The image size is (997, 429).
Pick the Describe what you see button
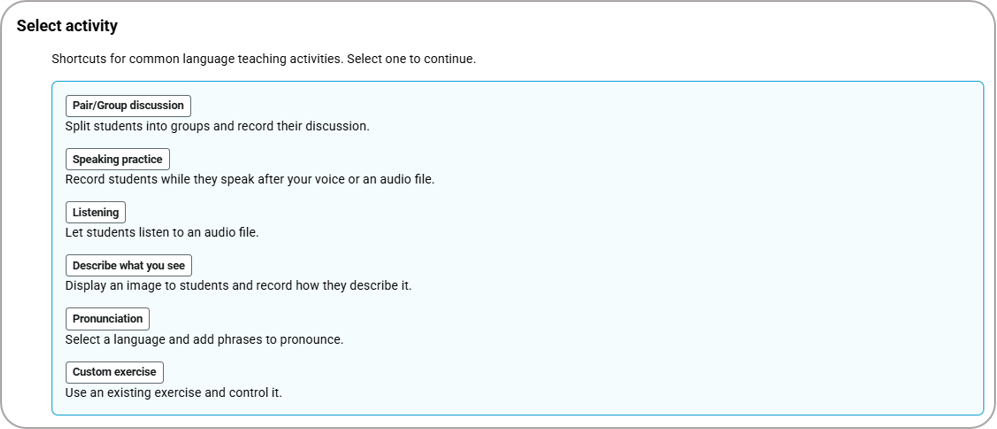pyautogui.click(x=128, y=265)
